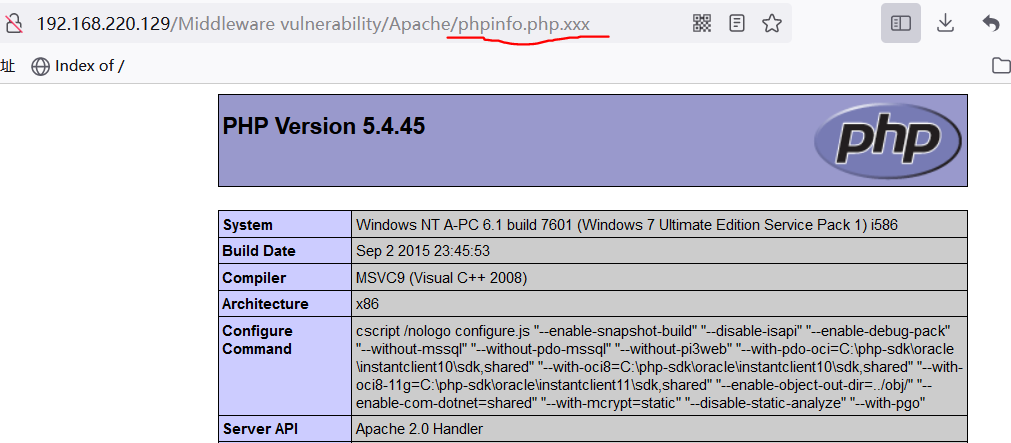Select the 'x86' architecture value
This screenshot has height=443, width=1011.
click(x=368, y=304)
